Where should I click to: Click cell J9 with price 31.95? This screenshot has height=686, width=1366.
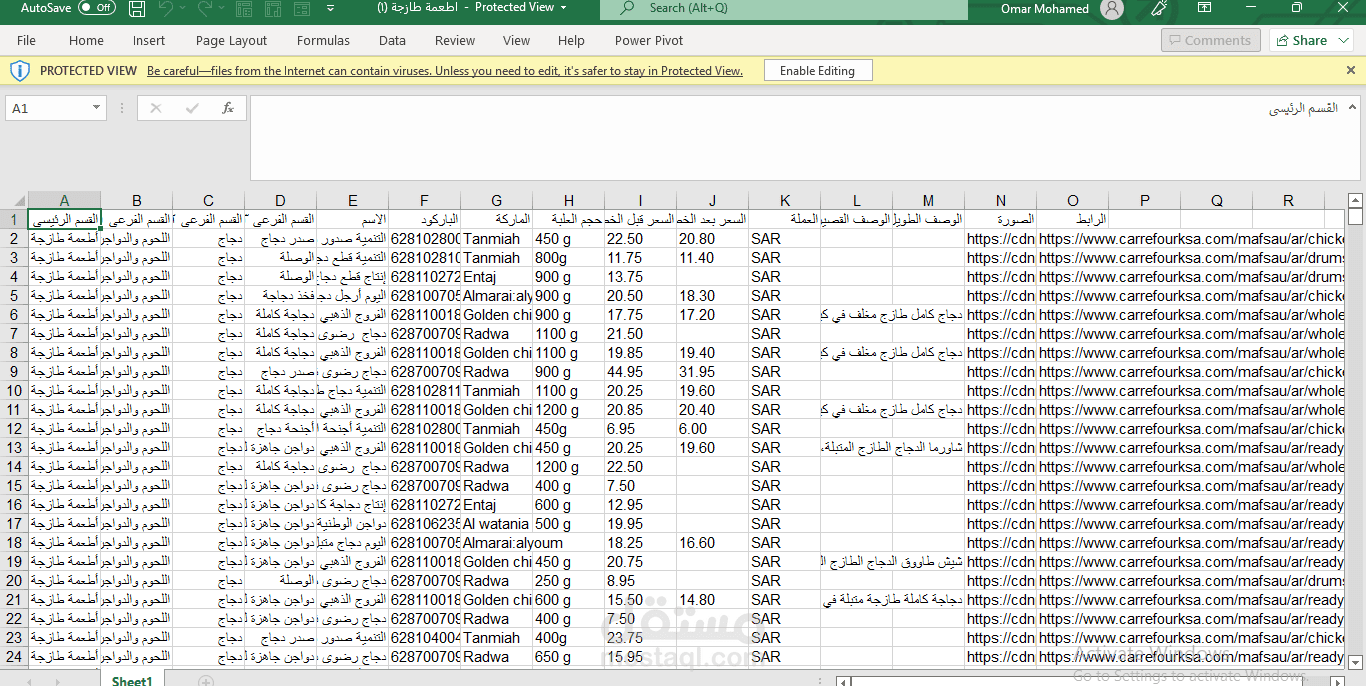coord(712,372)
